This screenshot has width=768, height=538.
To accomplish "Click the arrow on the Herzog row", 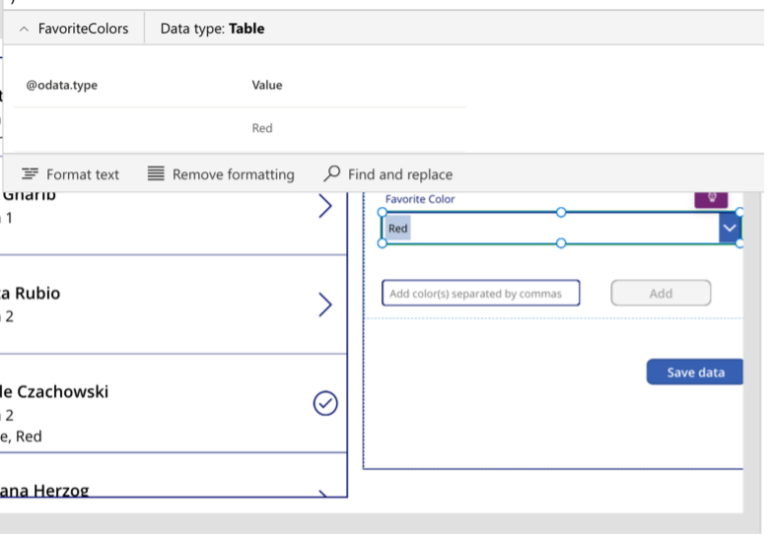I will coord(323,494).
